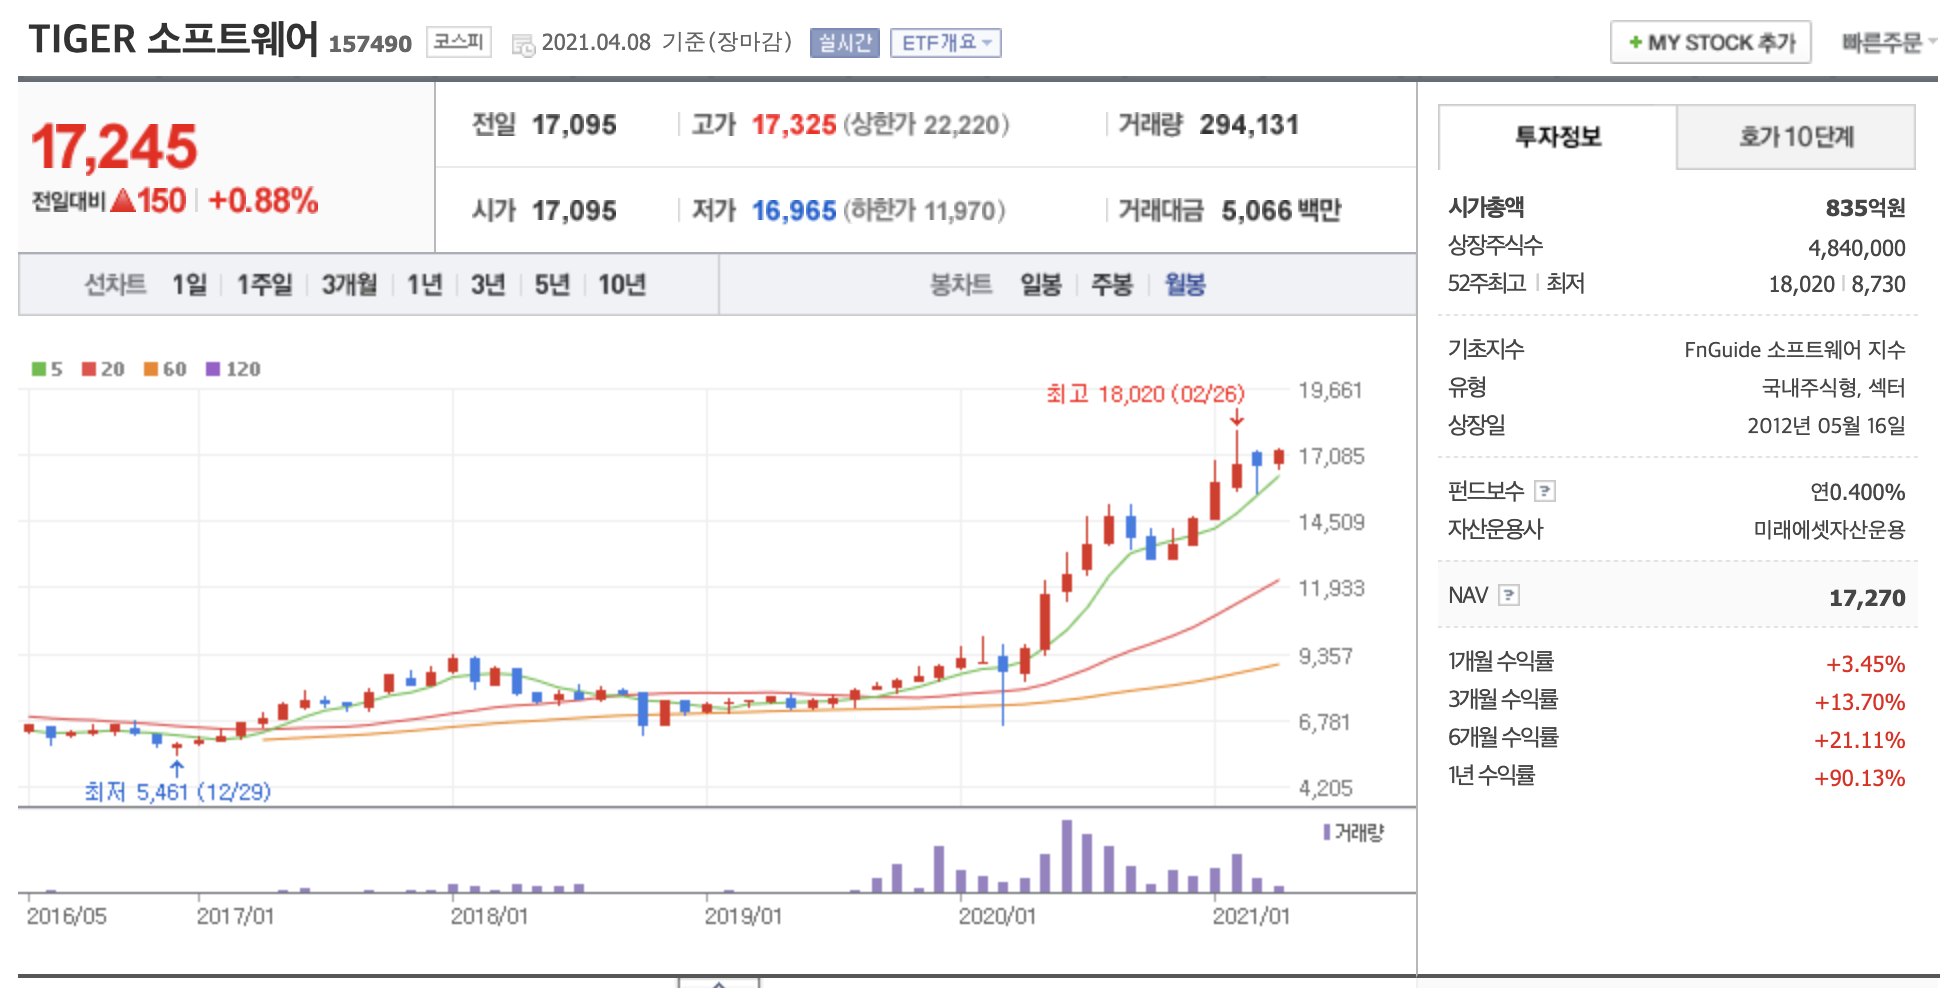The height and width of the screenshot is (988, 1948).
Task: Switch to 월봉 monthly candle chart
Action: [1185, 285]
